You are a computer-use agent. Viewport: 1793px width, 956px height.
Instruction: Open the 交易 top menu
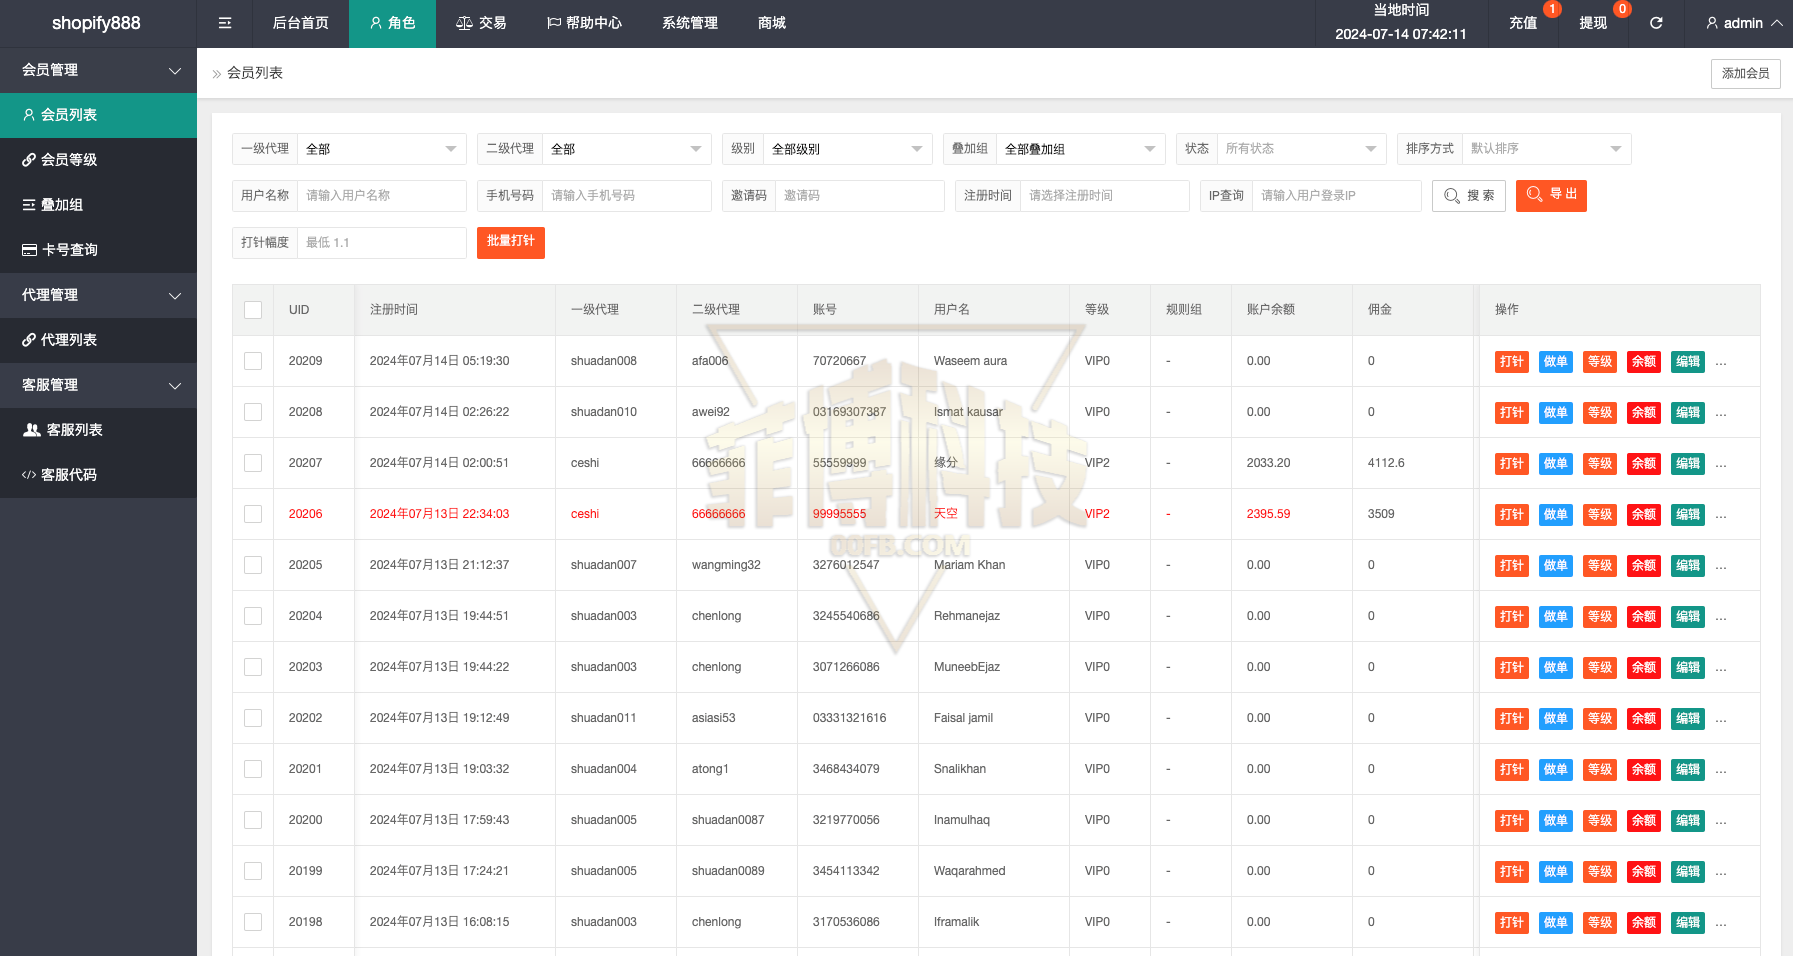coord(481,23)
